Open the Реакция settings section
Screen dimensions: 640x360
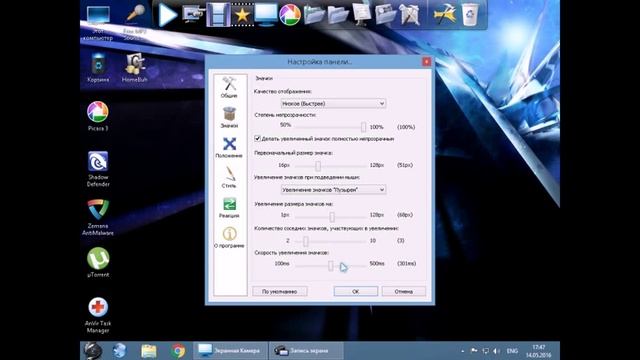tap(229, 207)
